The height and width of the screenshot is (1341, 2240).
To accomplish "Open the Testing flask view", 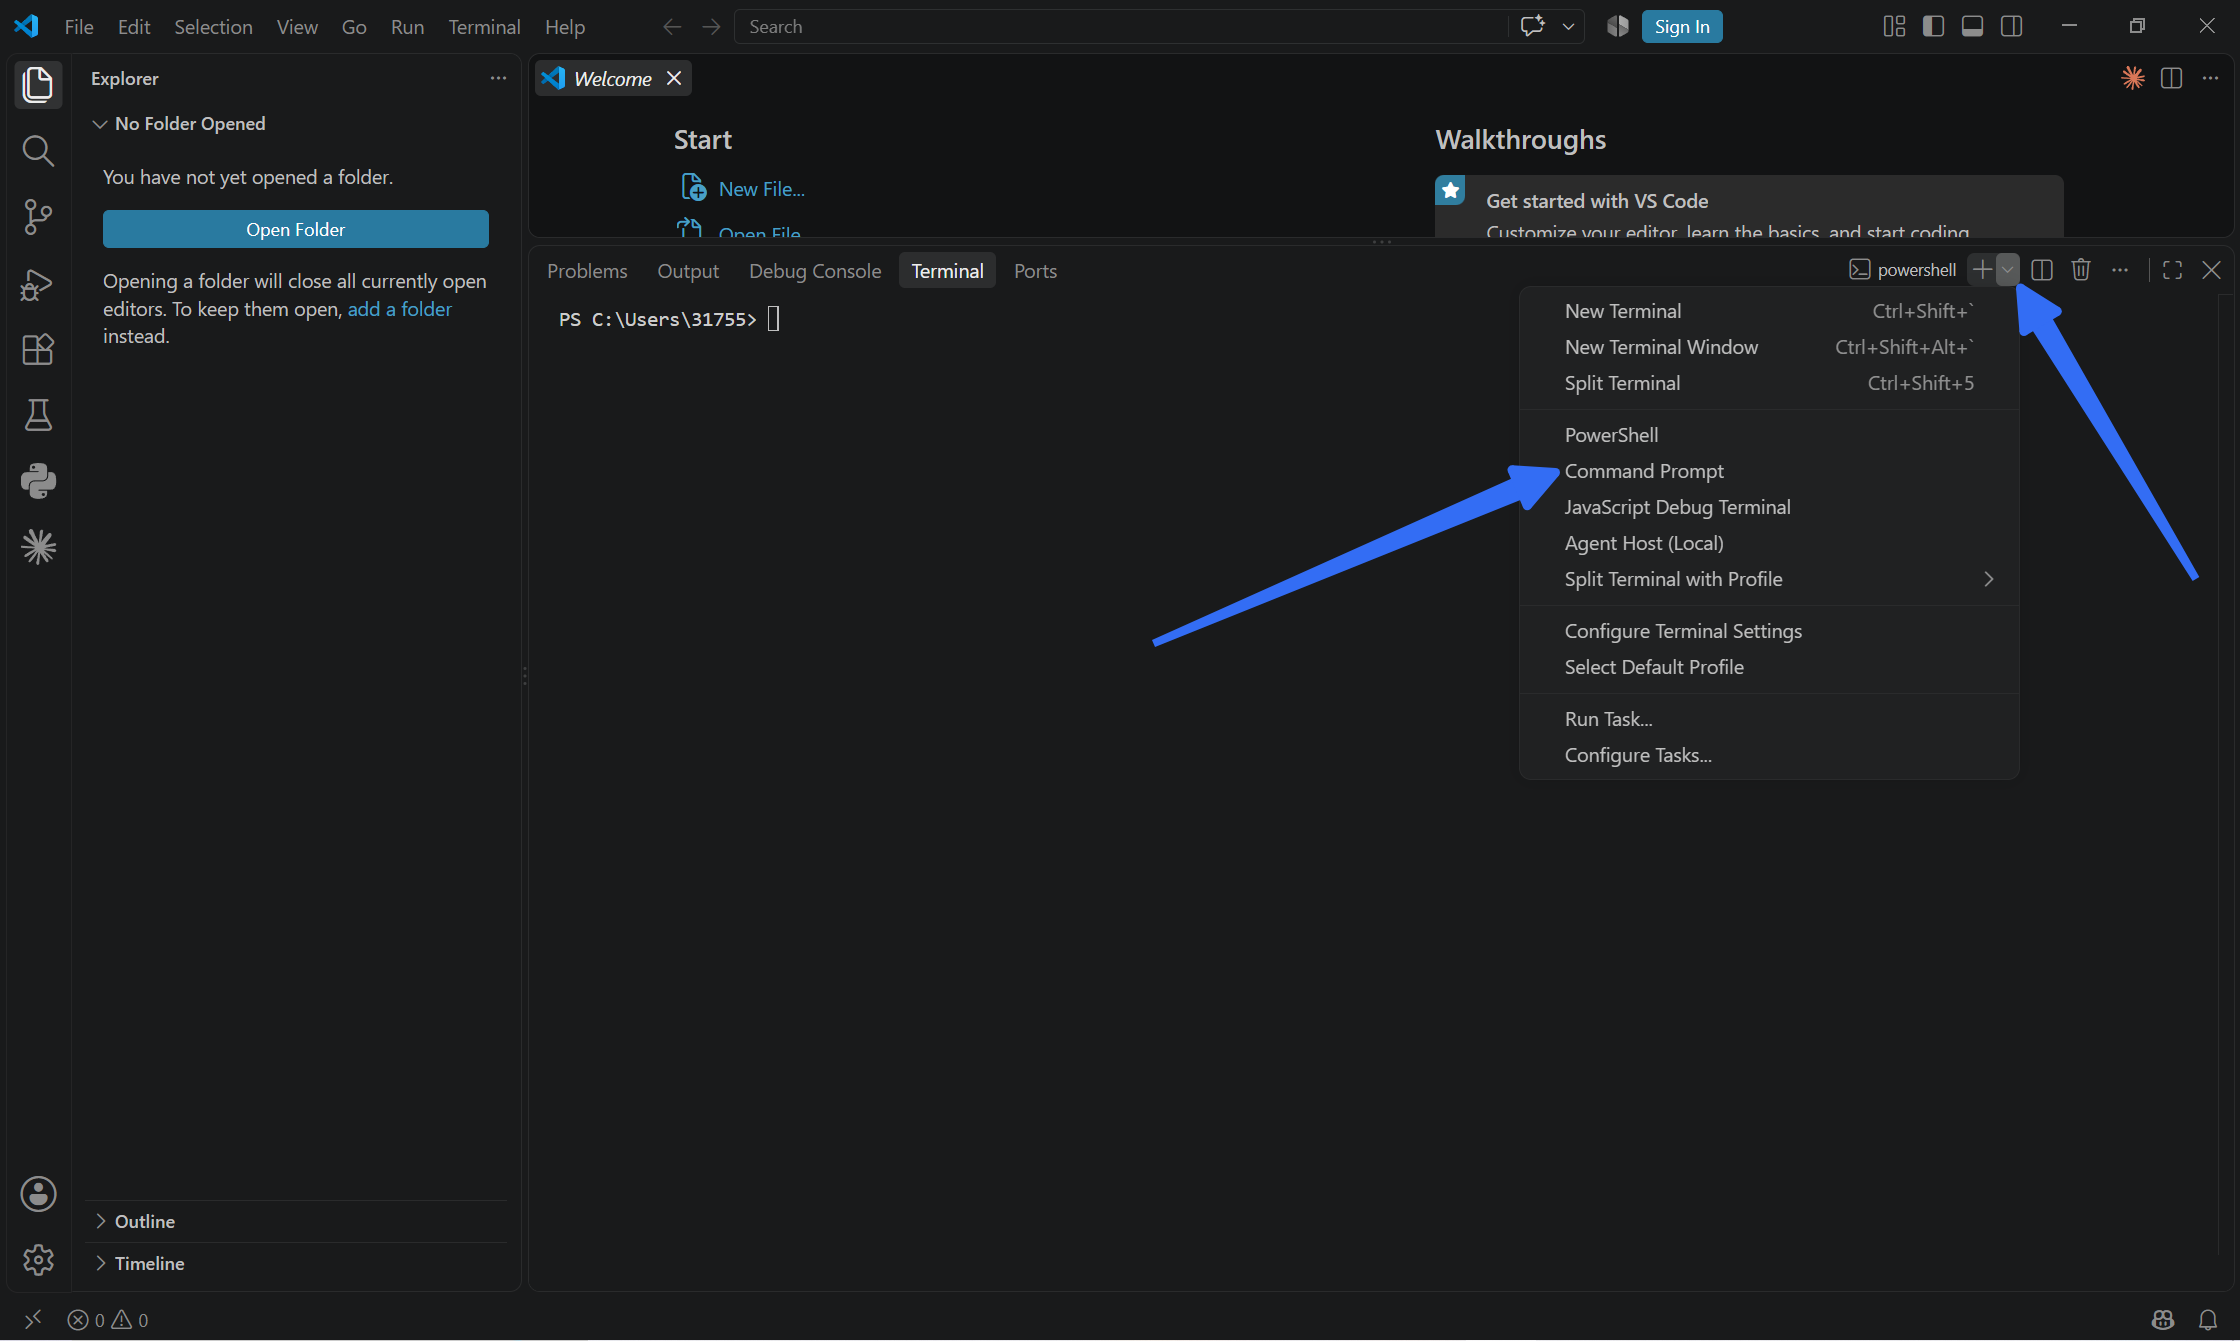I will 38,415.
